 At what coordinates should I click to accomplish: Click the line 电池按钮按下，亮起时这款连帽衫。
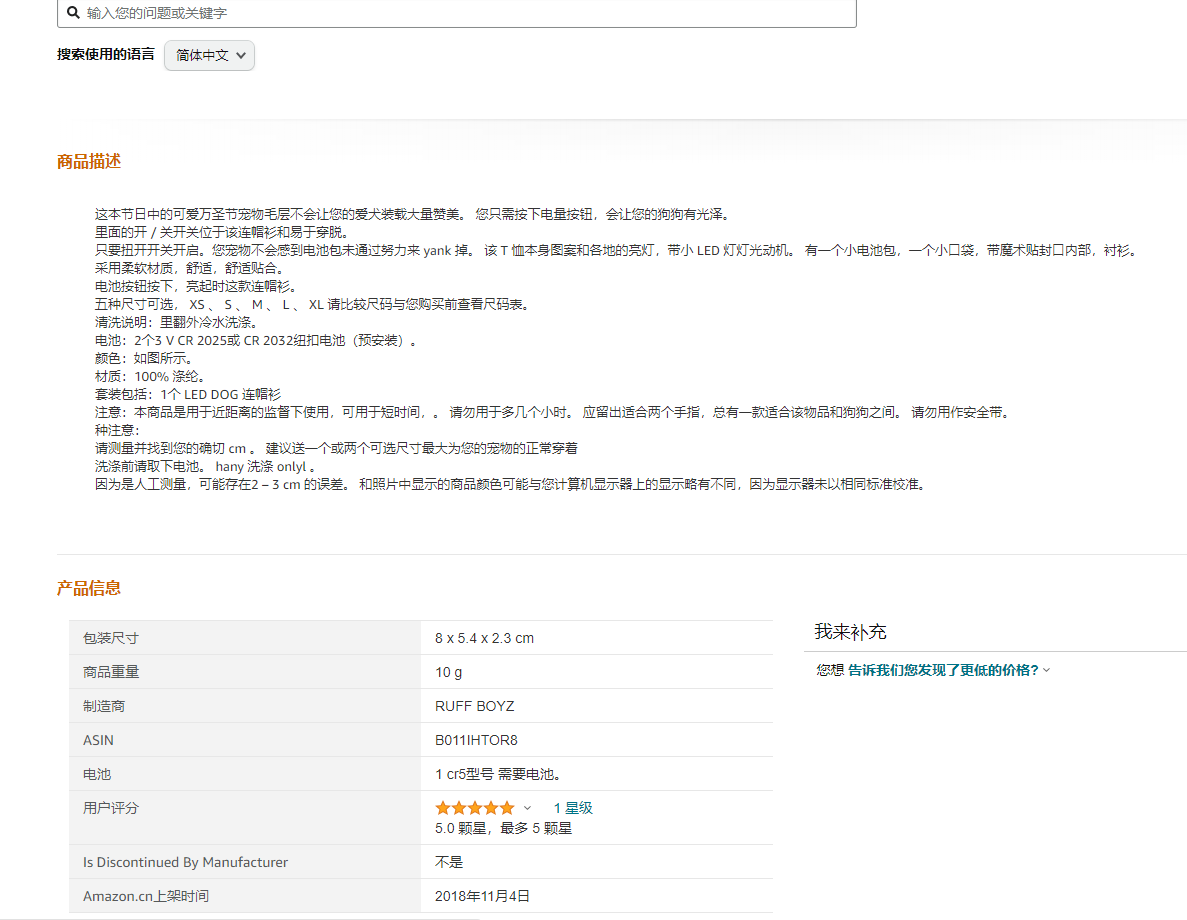tap(196, 286)
